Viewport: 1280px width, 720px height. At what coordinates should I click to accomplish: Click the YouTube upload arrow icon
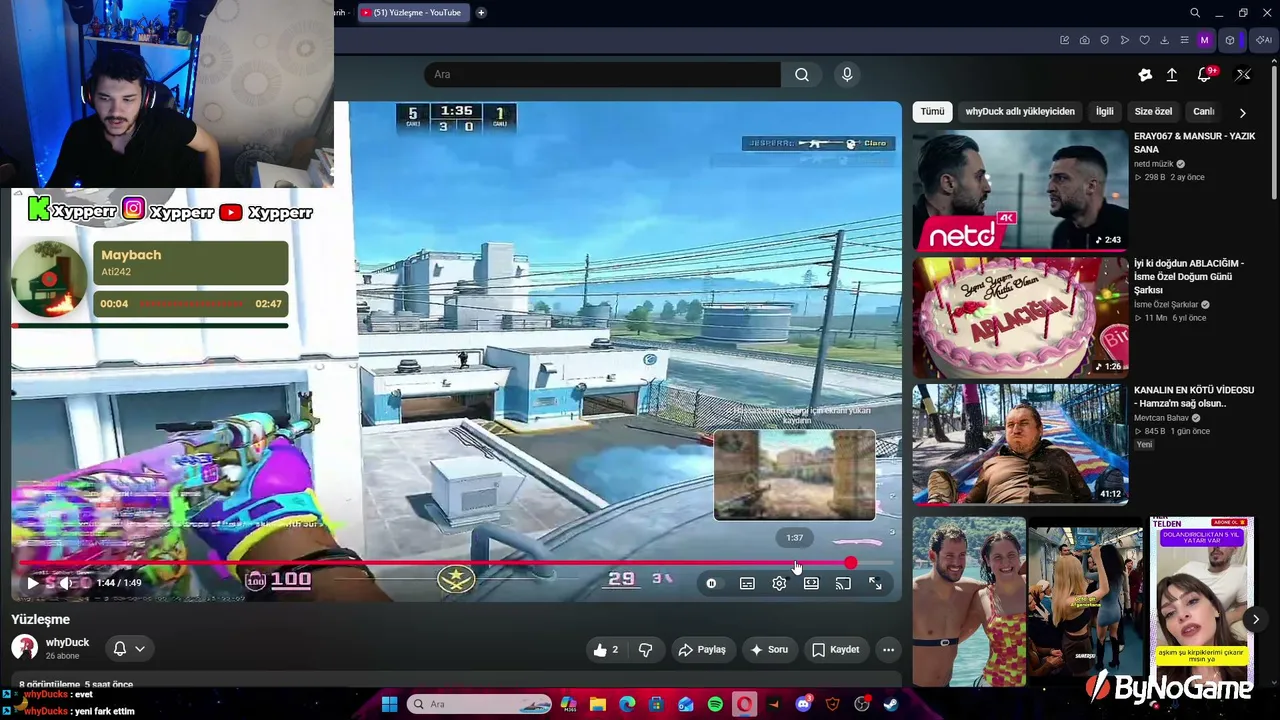click(1172, 75)
